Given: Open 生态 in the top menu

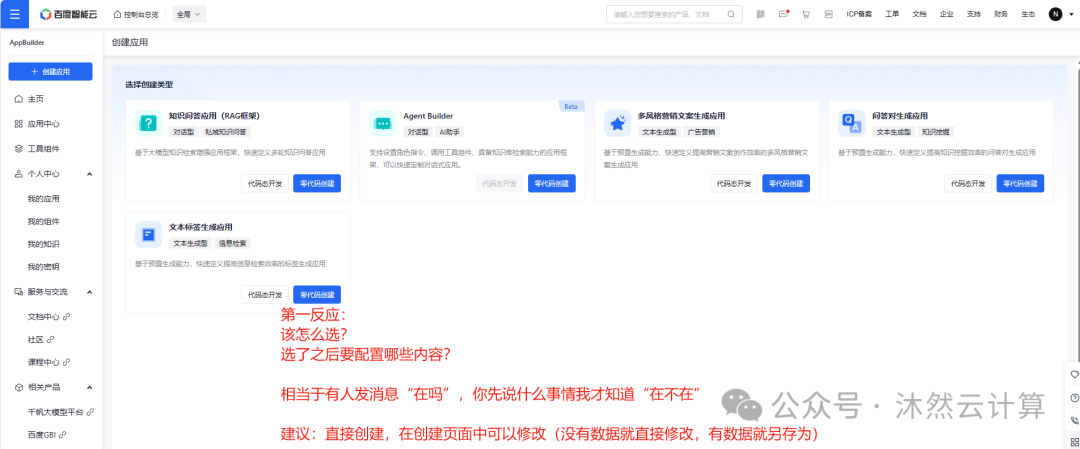Looking at the screenshot, I should 1028,14.
